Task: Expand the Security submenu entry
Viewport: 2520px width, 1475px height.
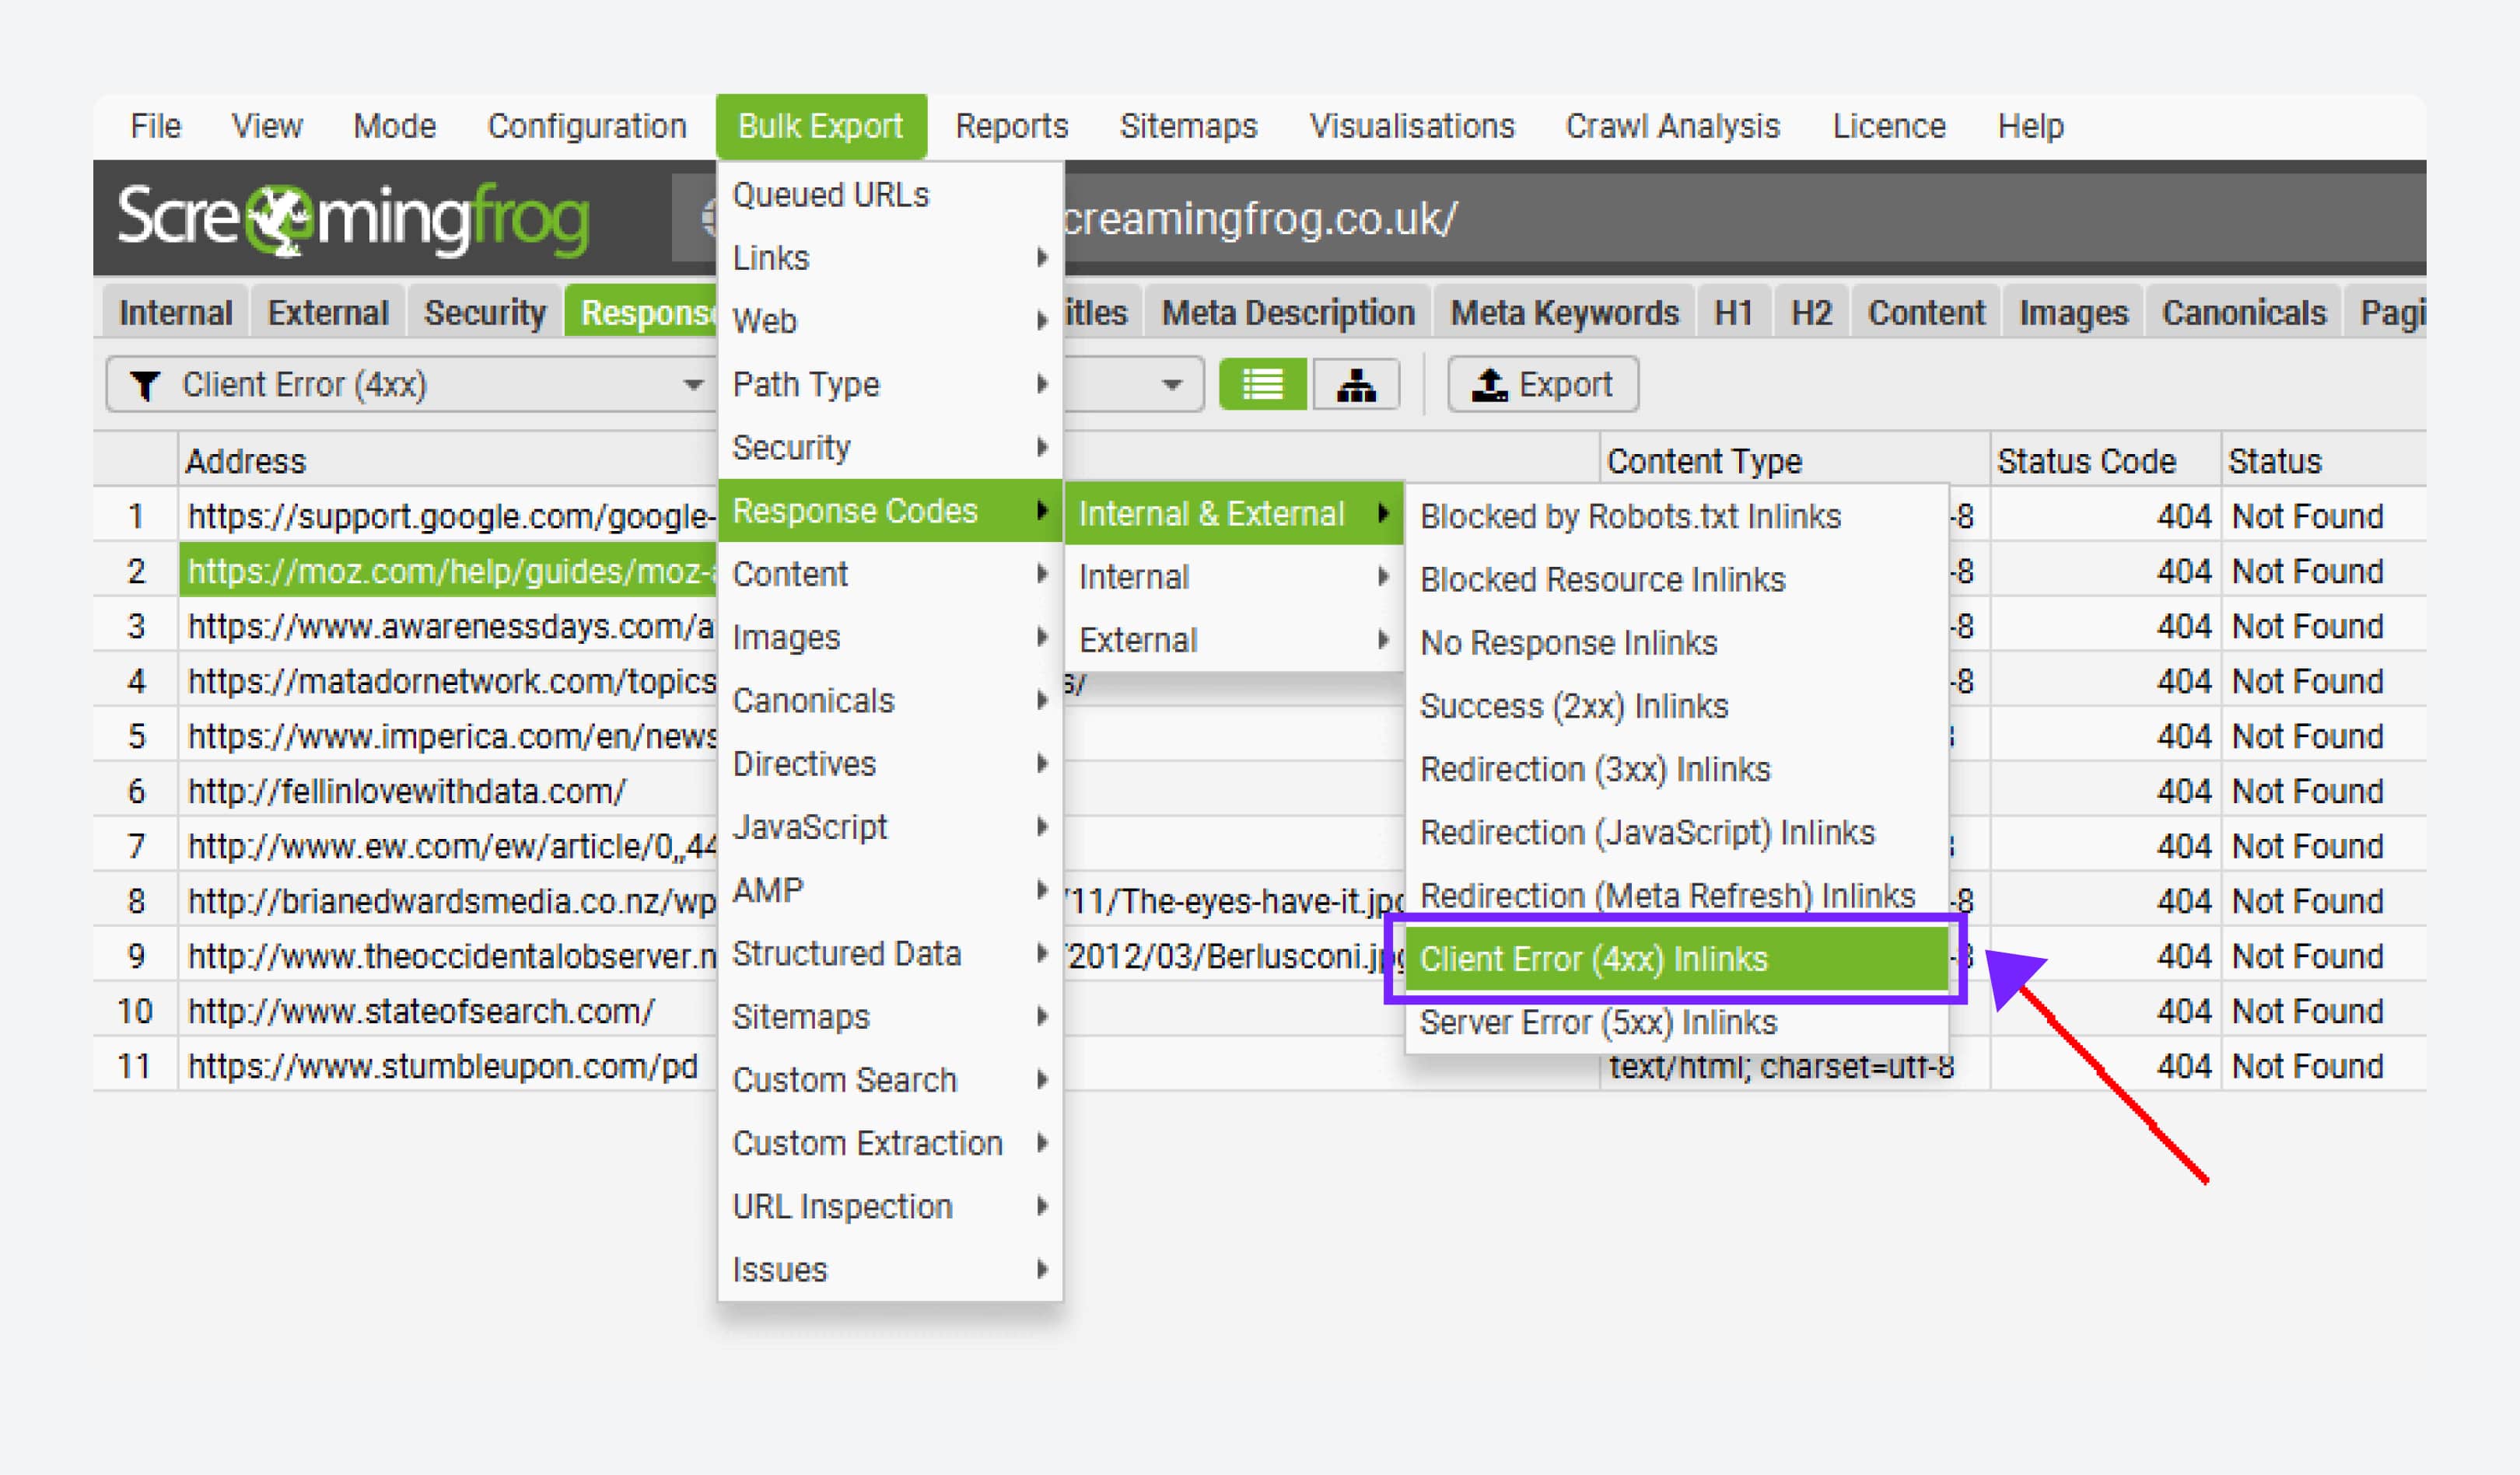Action: 890,447
